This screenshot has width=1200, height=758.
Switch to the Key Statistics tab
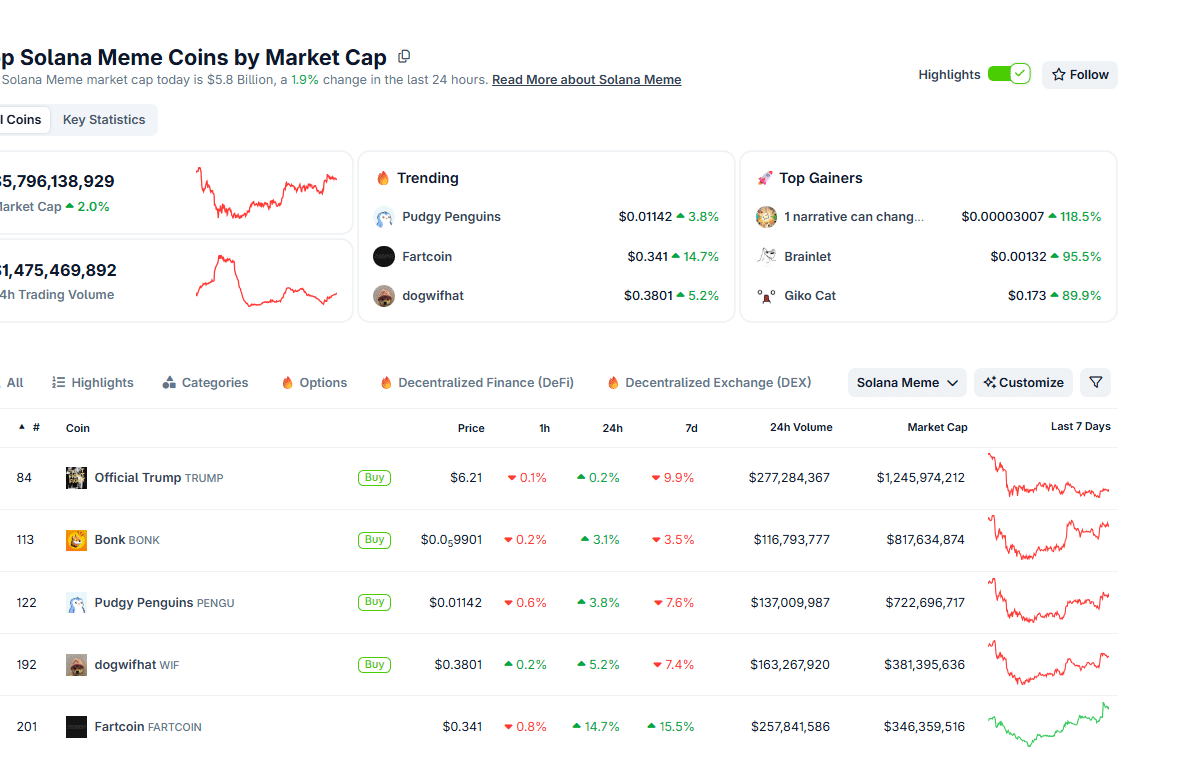click(104, 120)
